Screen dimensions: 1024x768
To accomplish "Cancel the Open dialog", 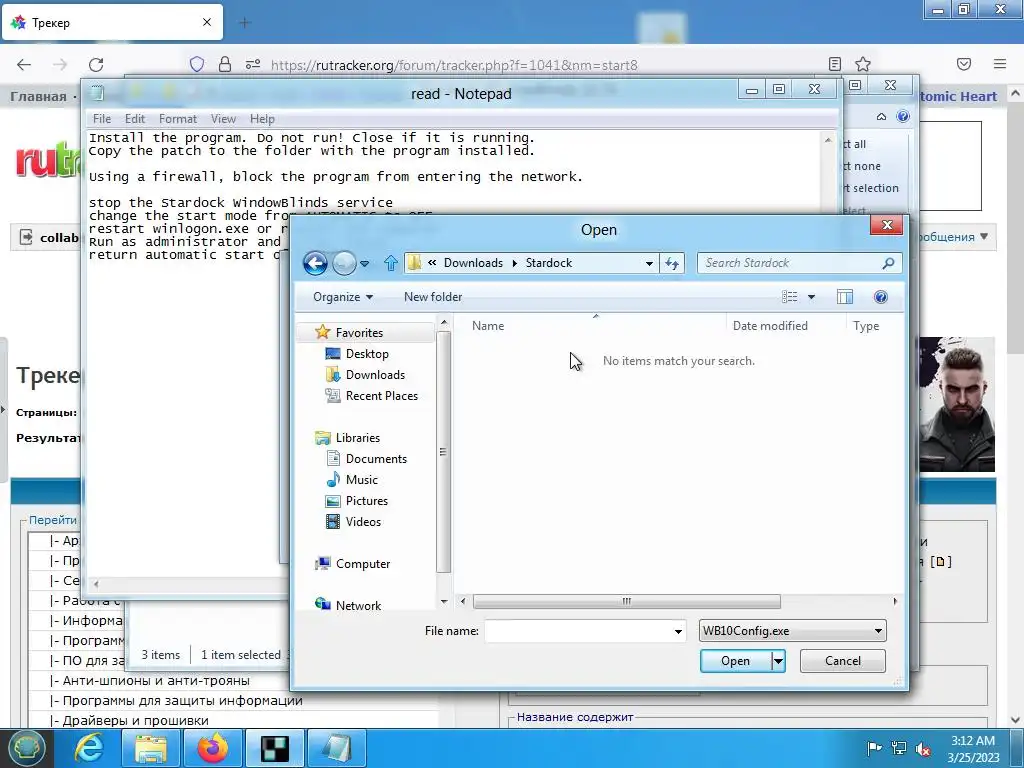I will (x=842, y=661).
